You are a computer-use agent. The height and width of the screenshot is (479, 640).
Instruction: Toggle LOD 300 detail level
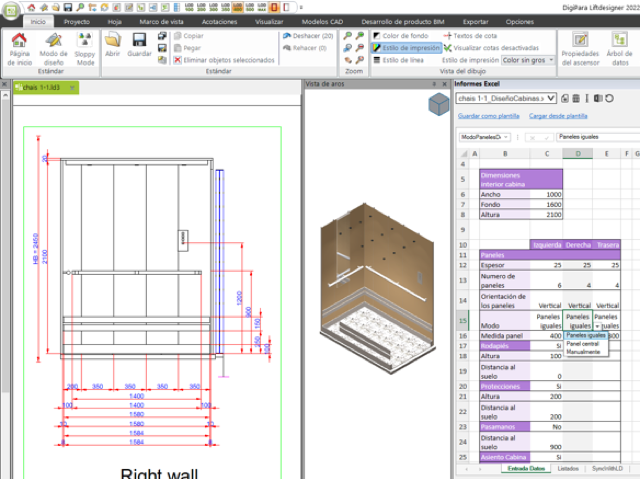pyautogui.click(x=213, y=7)
